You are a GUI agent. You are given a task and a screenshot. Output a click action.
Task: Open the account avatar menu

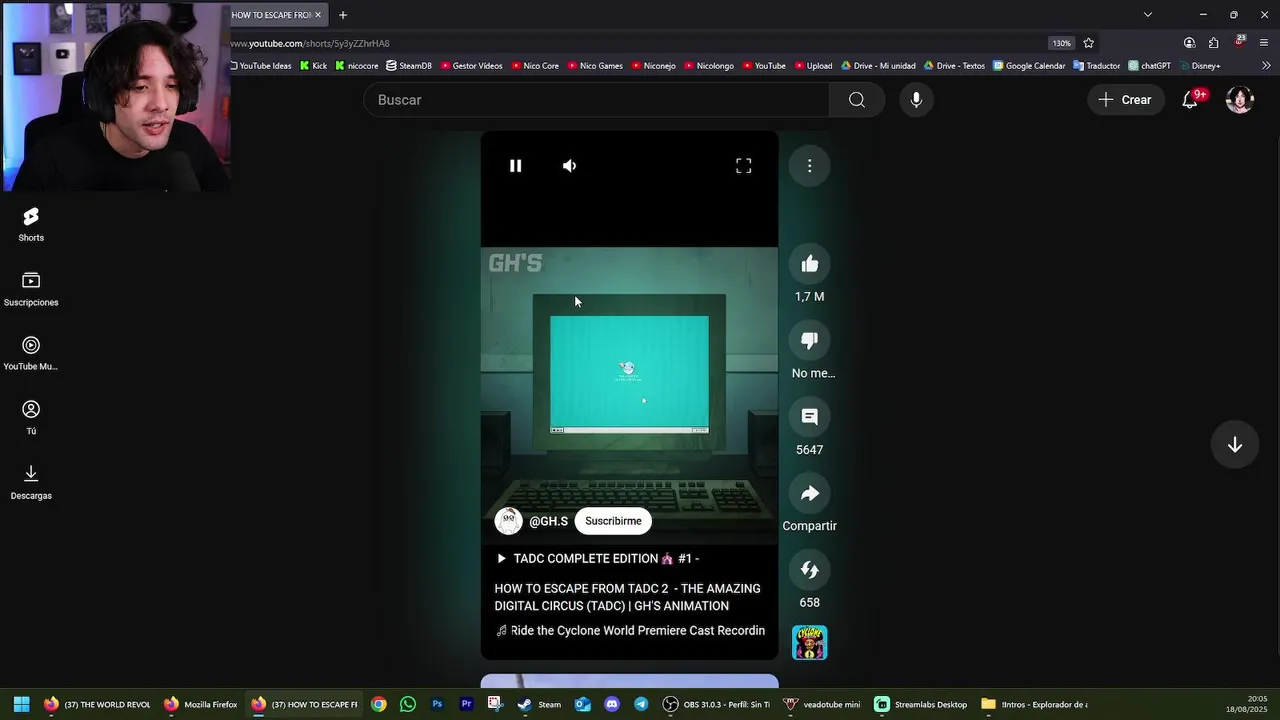click(x=1240, y=100)
